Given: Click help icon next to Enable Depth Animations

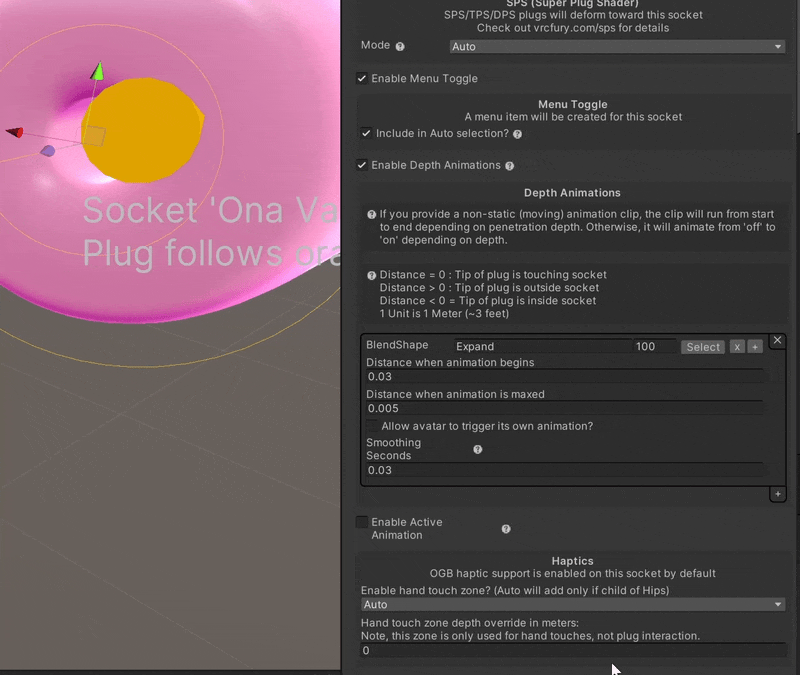Looking at the screenshot, I should [x=510, y=166].
